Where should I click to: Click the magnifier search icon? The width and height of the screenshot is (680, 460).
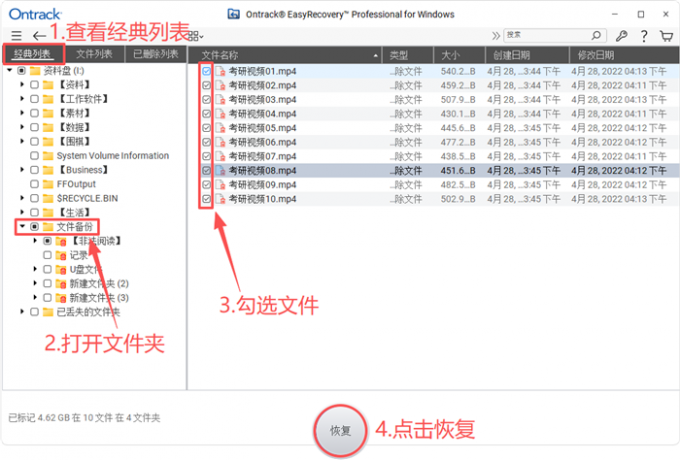point(596,35)
